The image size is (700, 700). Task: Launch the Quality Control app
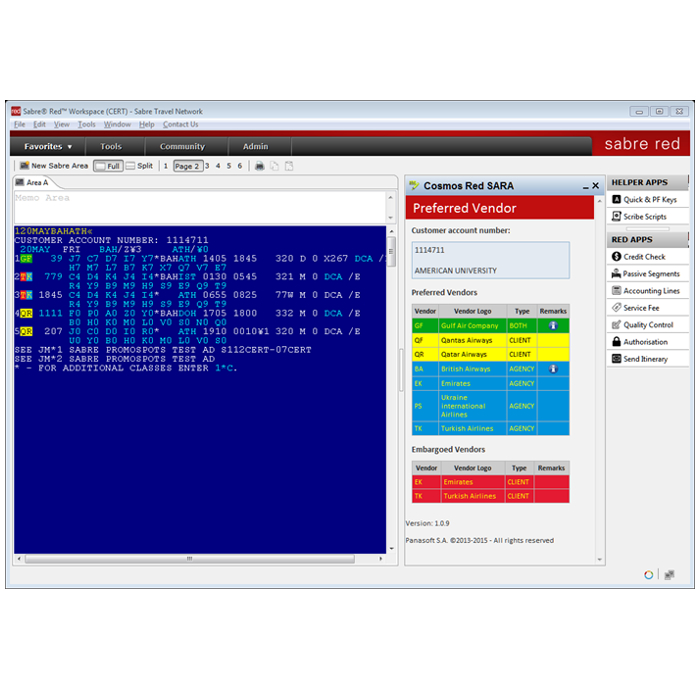pyautogui.click(x=647, y=325)
